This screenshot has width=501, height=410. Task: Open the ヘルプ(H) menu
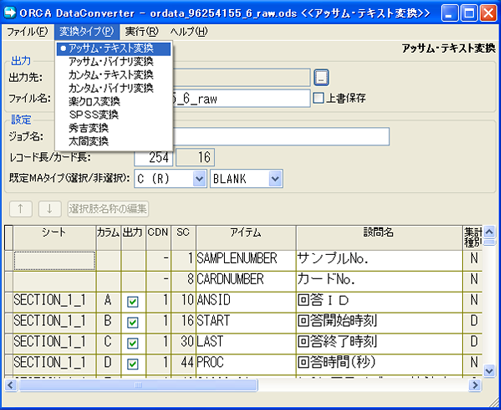click(189, 32)
